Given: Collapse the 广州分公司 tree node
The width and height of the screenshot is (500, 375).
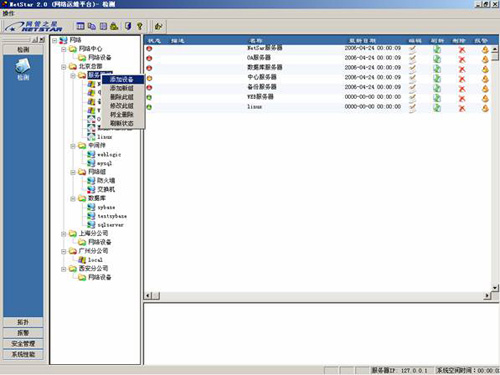Looking at the screenshot, I should click(63, 252).
